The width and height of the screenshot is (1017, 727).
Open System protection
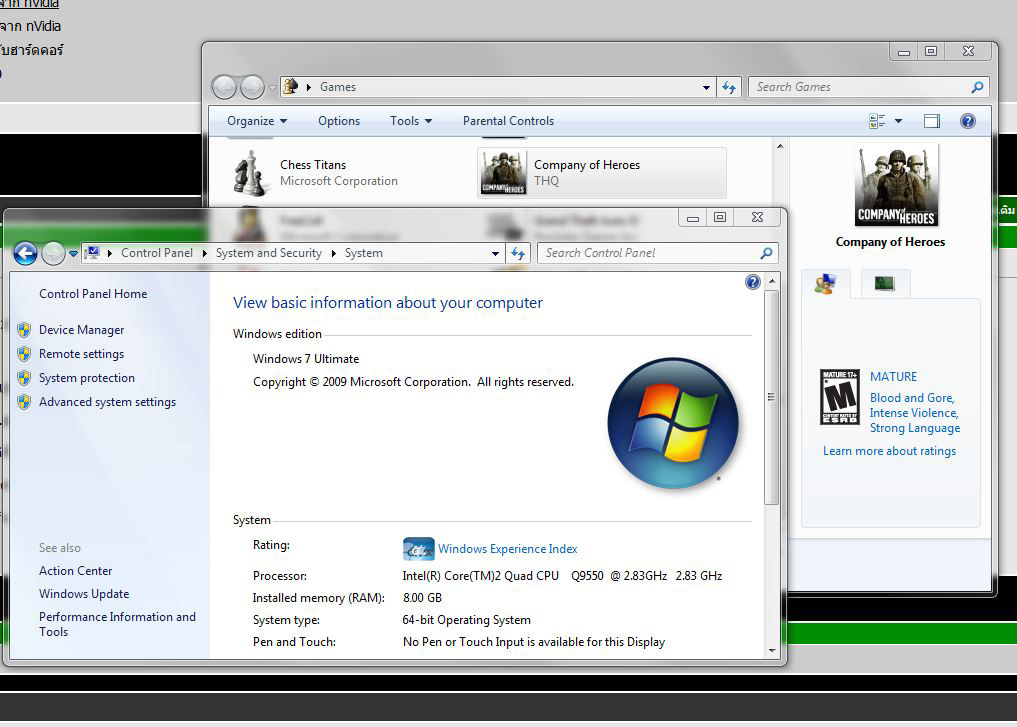(x=87, y=378)
